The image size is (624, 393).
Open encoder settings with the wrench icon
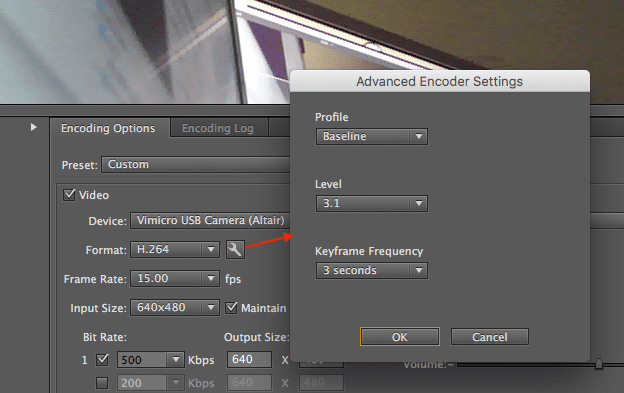235,250
